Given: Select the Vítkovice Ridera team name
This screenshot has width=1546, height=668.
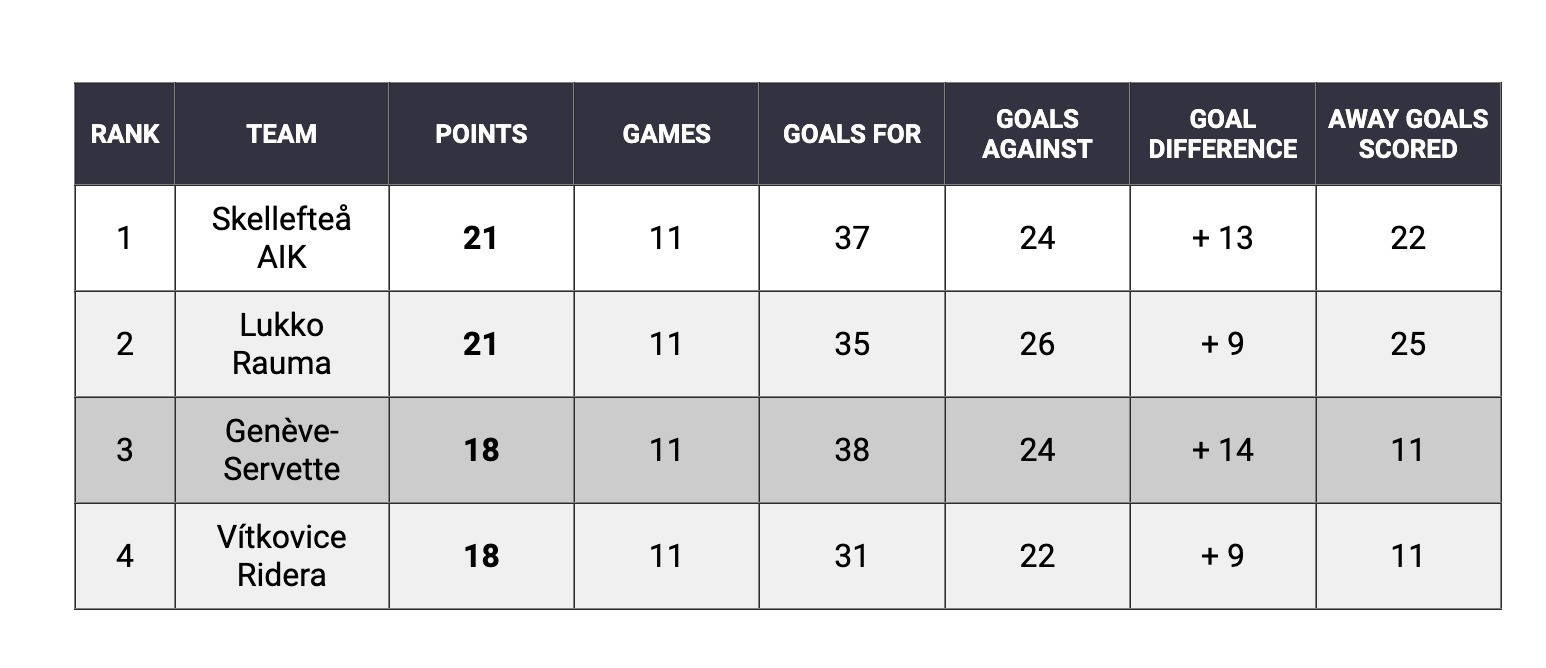Looking at the screenshot, I should click(281, 556).
